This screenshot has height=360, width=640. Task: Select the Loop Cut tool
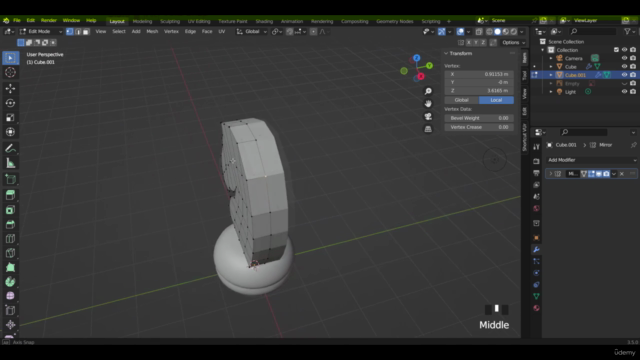[10, 239]
